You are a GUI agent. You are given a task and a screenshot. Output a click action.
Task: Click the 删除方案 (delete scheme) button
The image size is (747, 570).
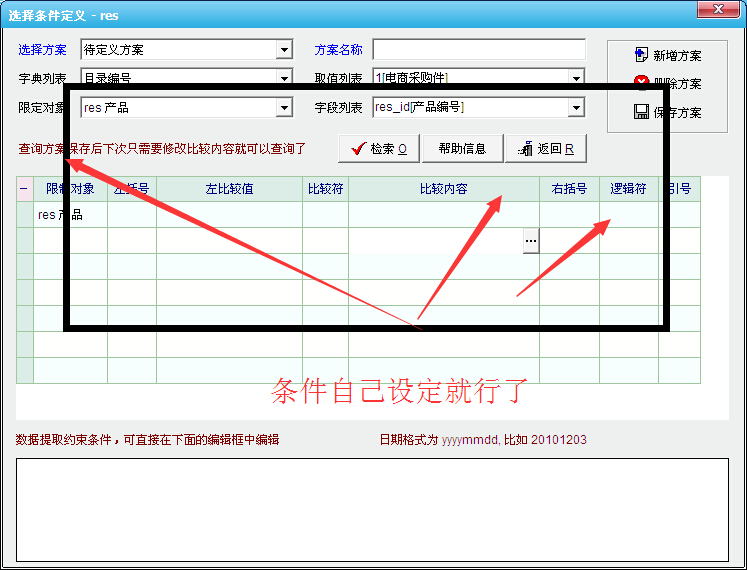point(667,84)
